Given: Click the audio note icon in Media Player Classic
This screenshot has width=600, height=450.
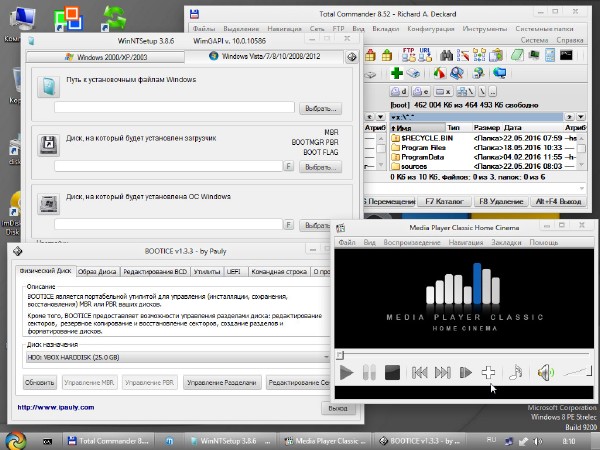Looking at the screenshot, I should (516, 372).
